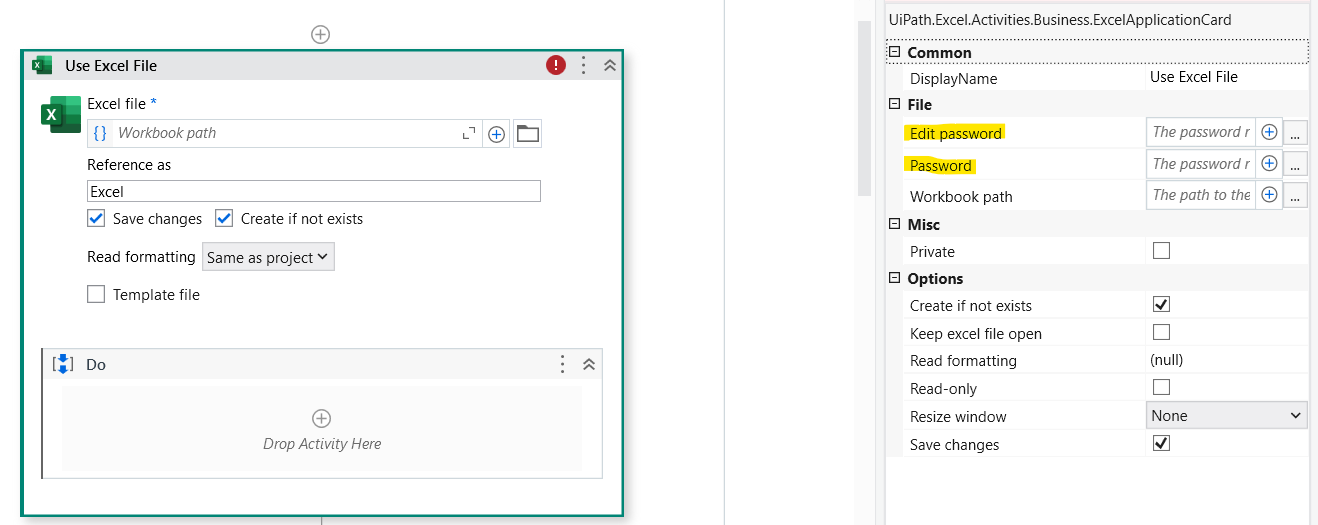Collapse the File properties section

(x=895, y=104)
